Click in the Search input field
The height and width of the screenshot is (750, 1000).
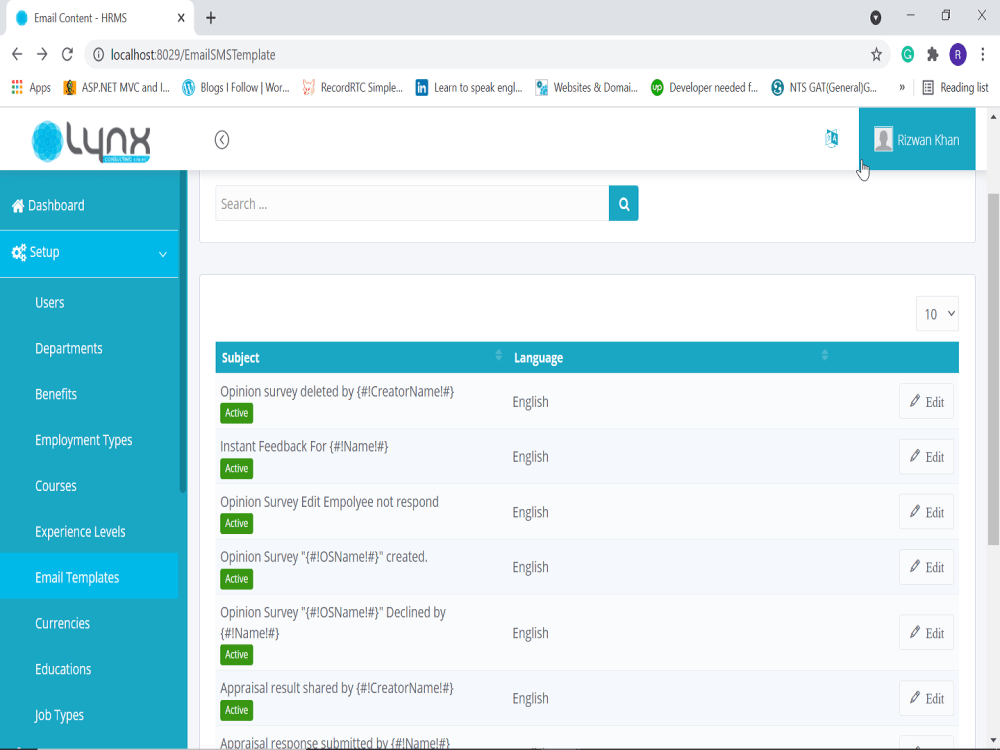[412, 203]
